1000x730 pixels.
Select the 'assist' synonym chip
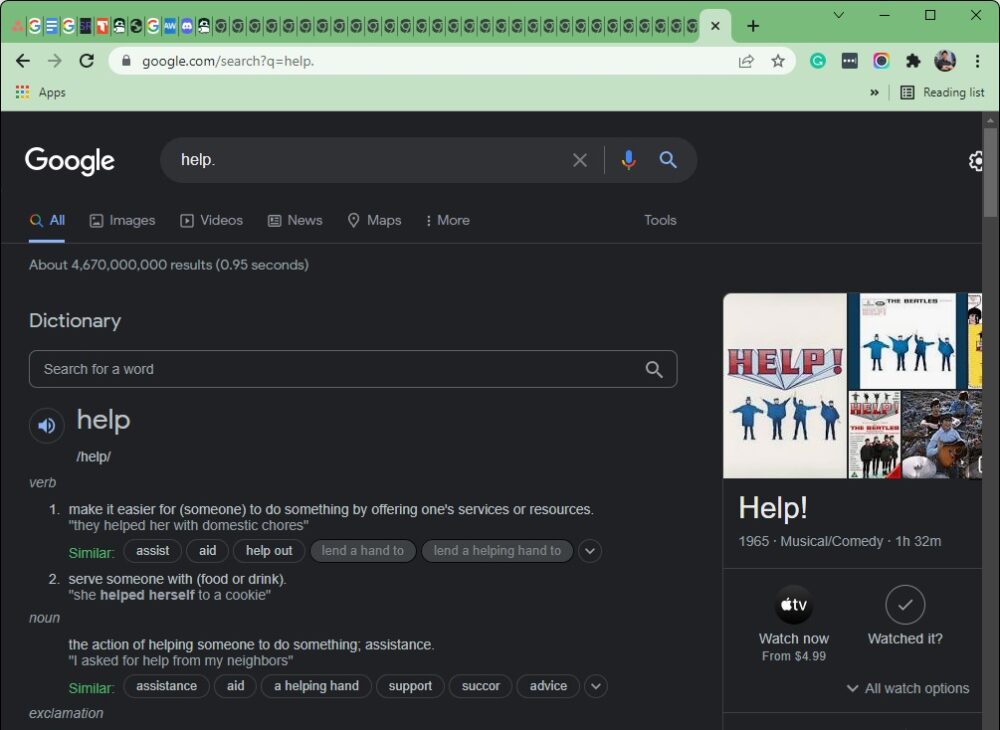[x=152, y=551]
